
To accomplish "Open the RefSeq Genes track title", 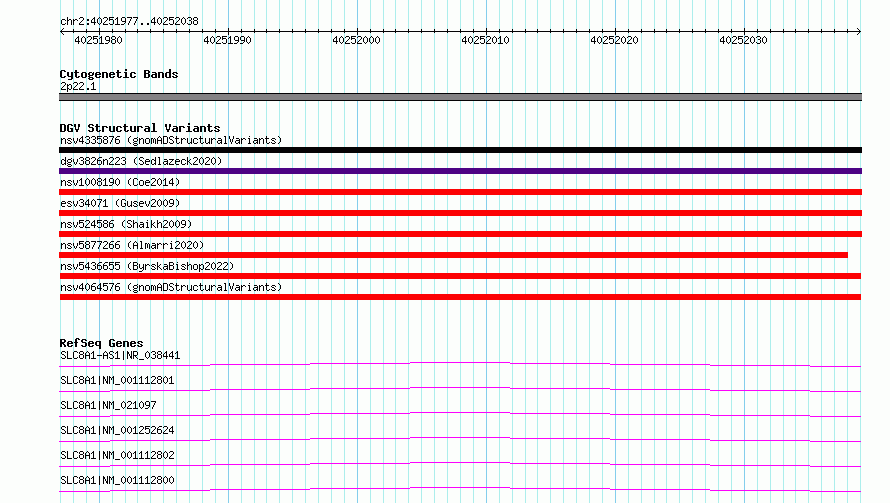I will tap(101, 343).
